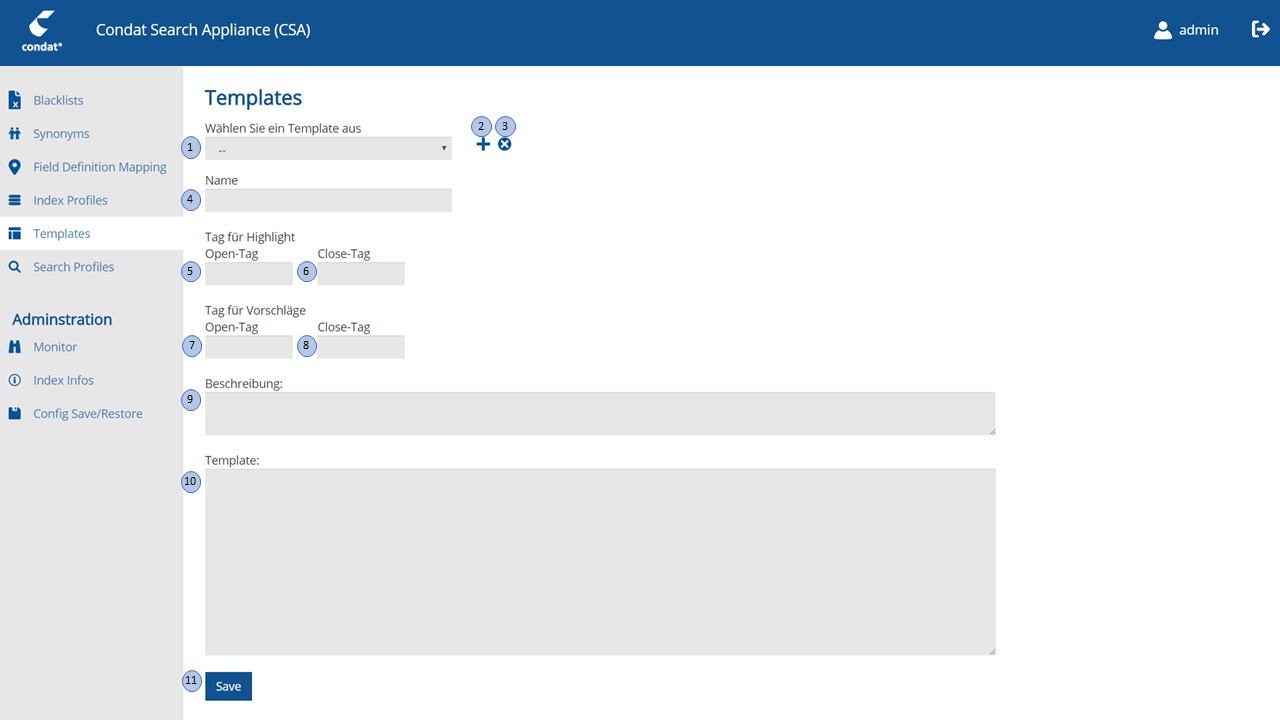Click into the Beschreibung text area
The height and width of the screenshot is (720, 1280).
600,414
